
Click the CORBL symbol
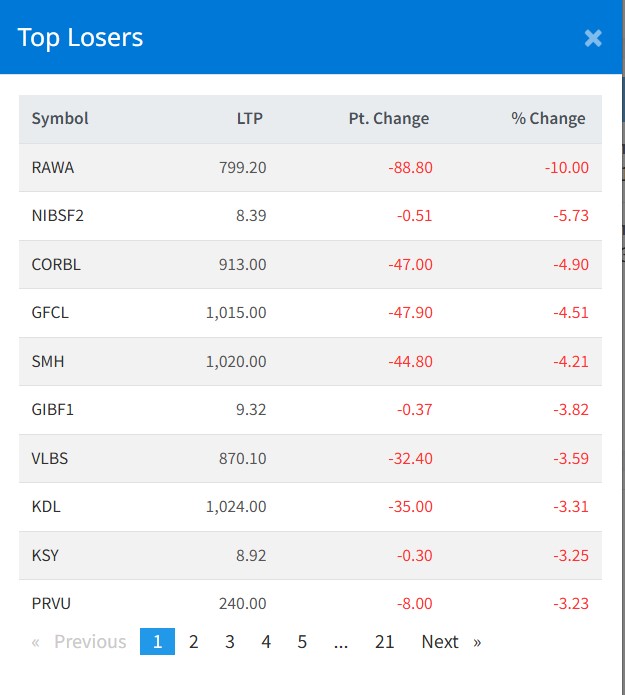coord(56,265)
